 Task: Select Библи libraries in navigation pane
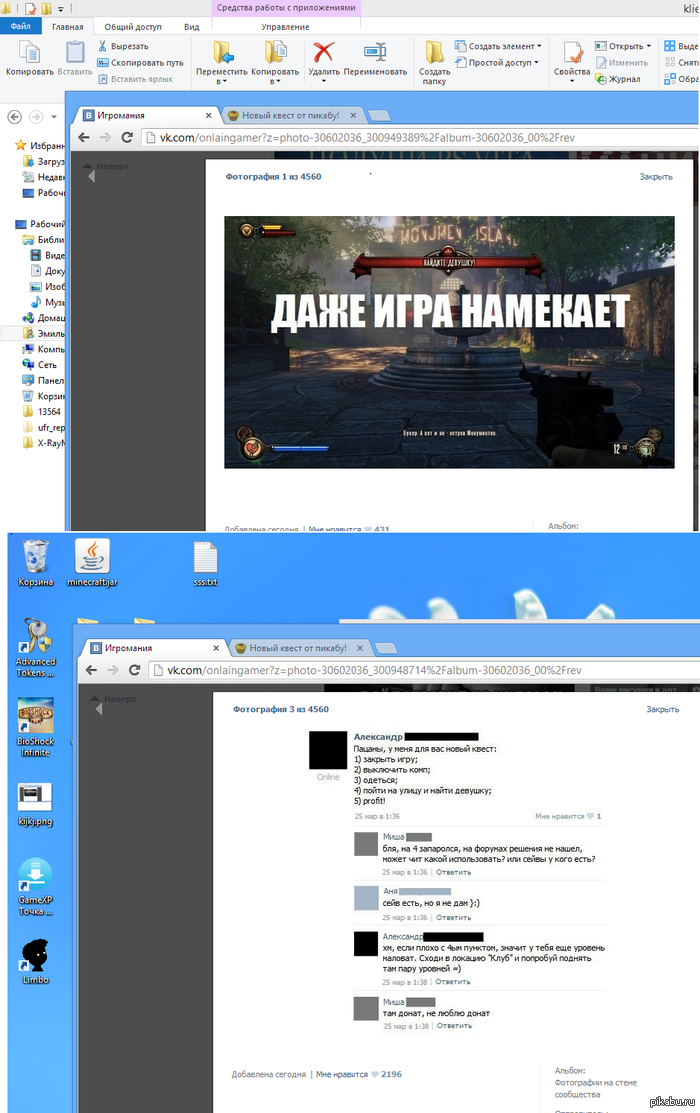[43, 240]
